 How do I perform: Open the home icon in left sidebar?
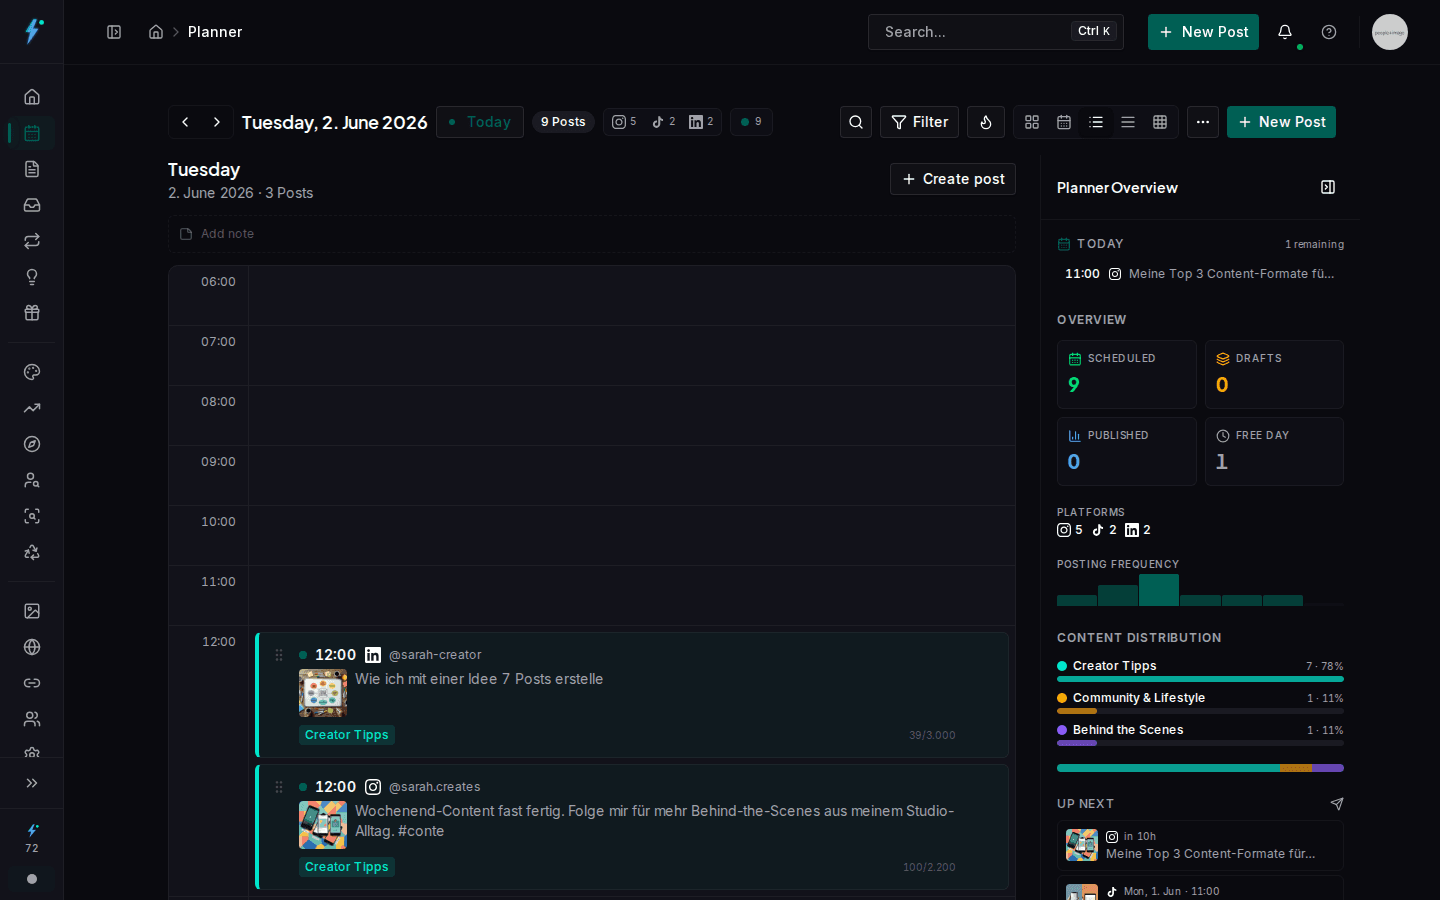(32, 97)
